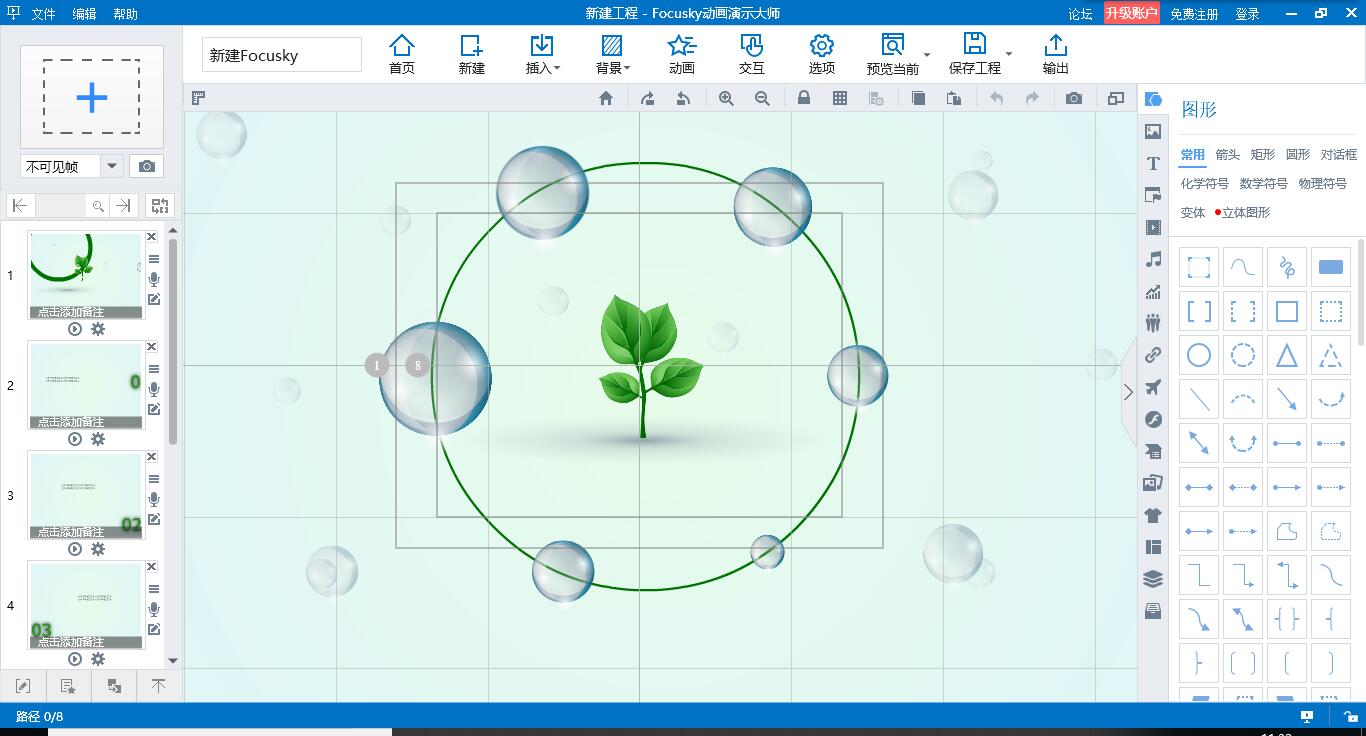
Task: Select the text tool in right sidebar
Action: point(1153,164)
